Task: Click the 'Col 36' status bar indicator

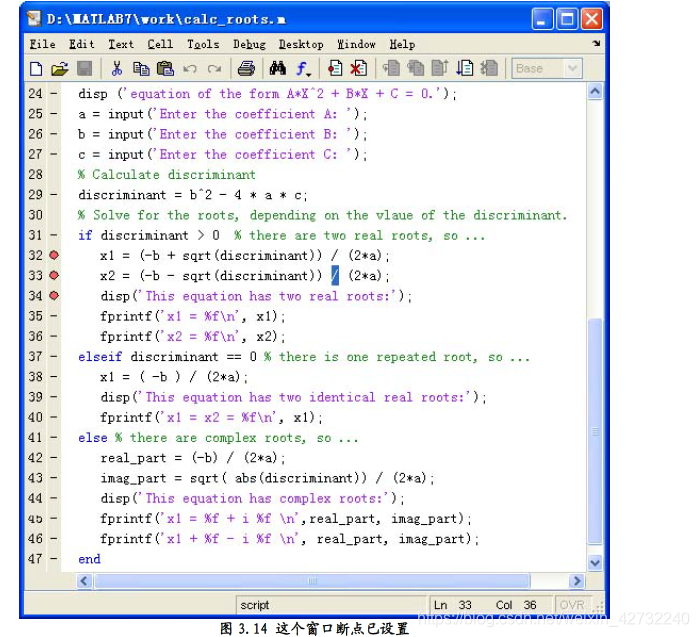Action: coord(516,605)
